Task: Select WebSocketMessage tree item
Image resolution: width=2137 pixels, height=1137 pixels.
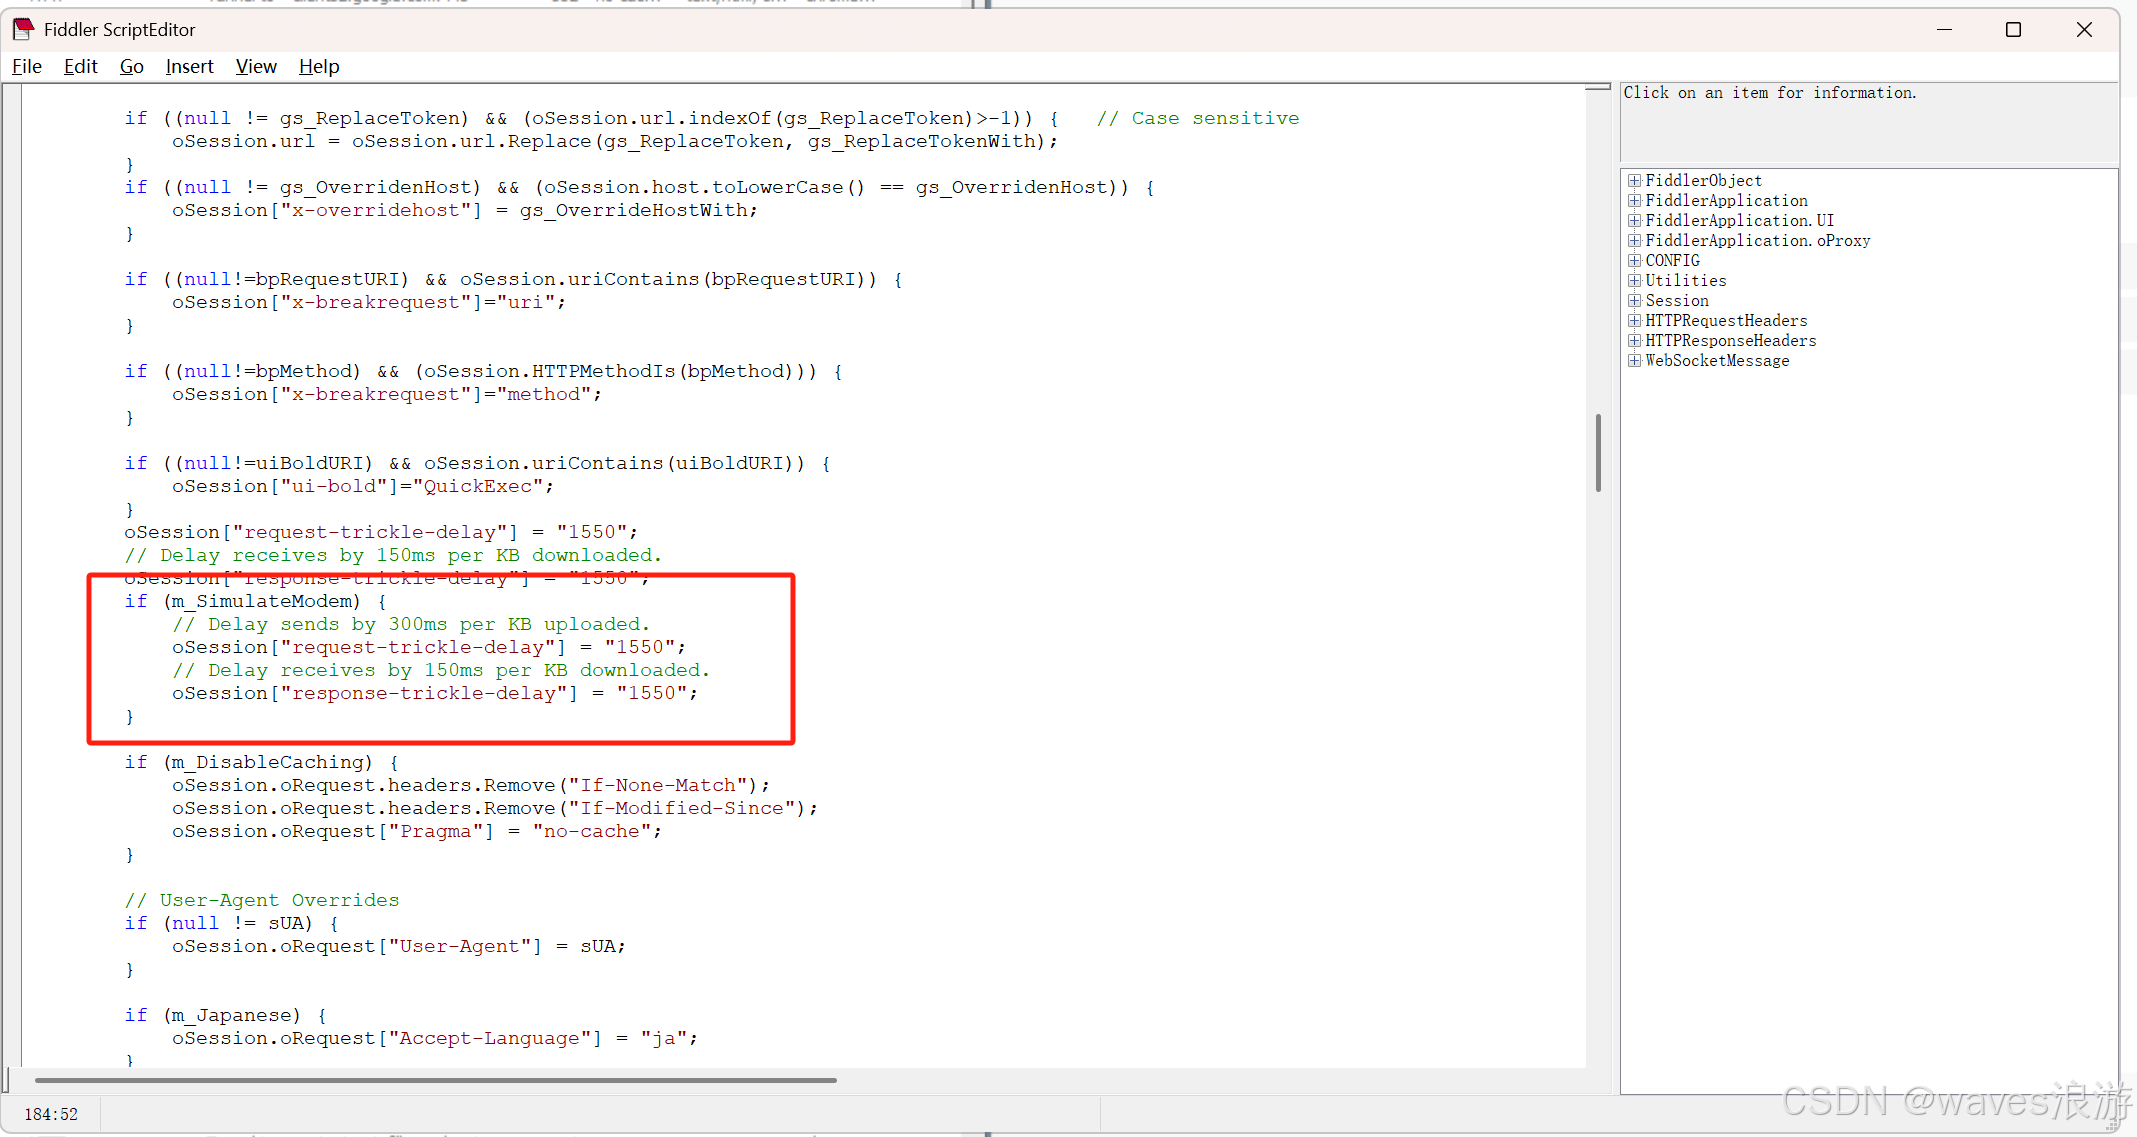Action: (x=1717, y=361)
